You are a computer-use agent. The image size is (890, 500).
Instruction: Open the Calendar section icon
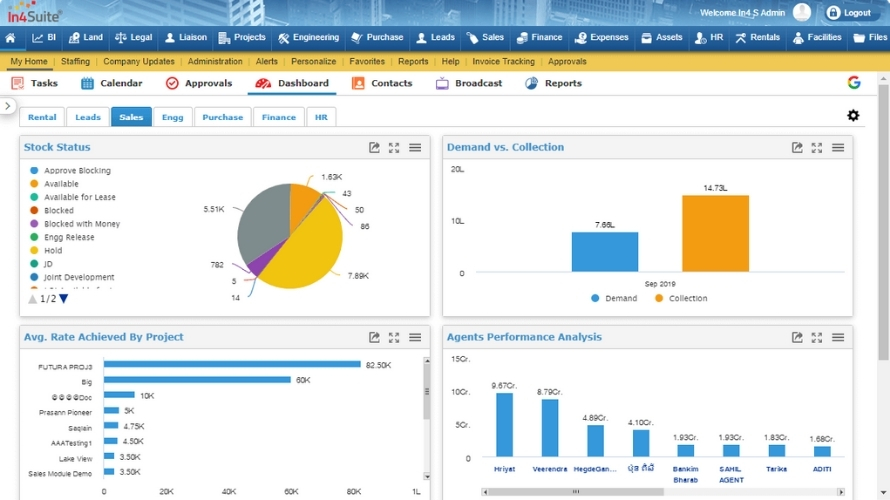(x=87, y=83)
